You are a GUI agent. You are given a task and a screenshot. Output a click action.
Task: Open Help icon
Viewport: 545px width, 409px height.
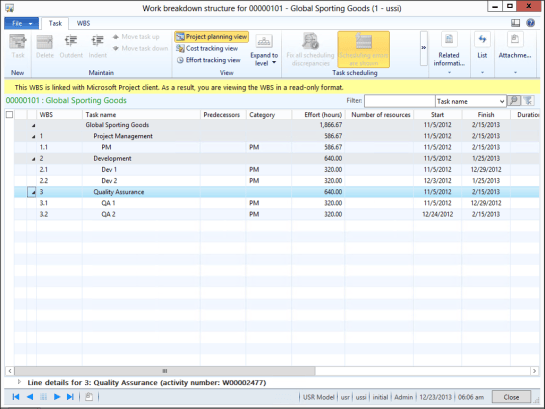tap(530, 23)
